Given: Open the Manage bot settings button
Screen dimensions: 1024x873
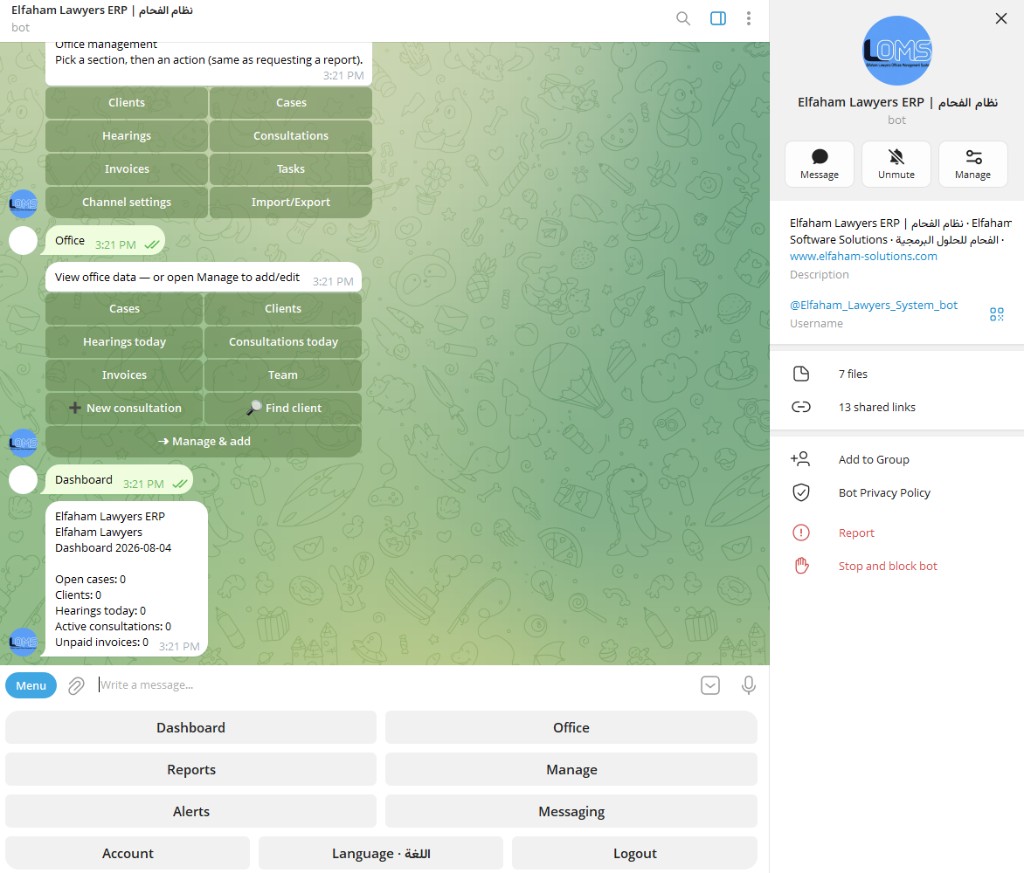Looking at the screenshot, I should point(972,164).
